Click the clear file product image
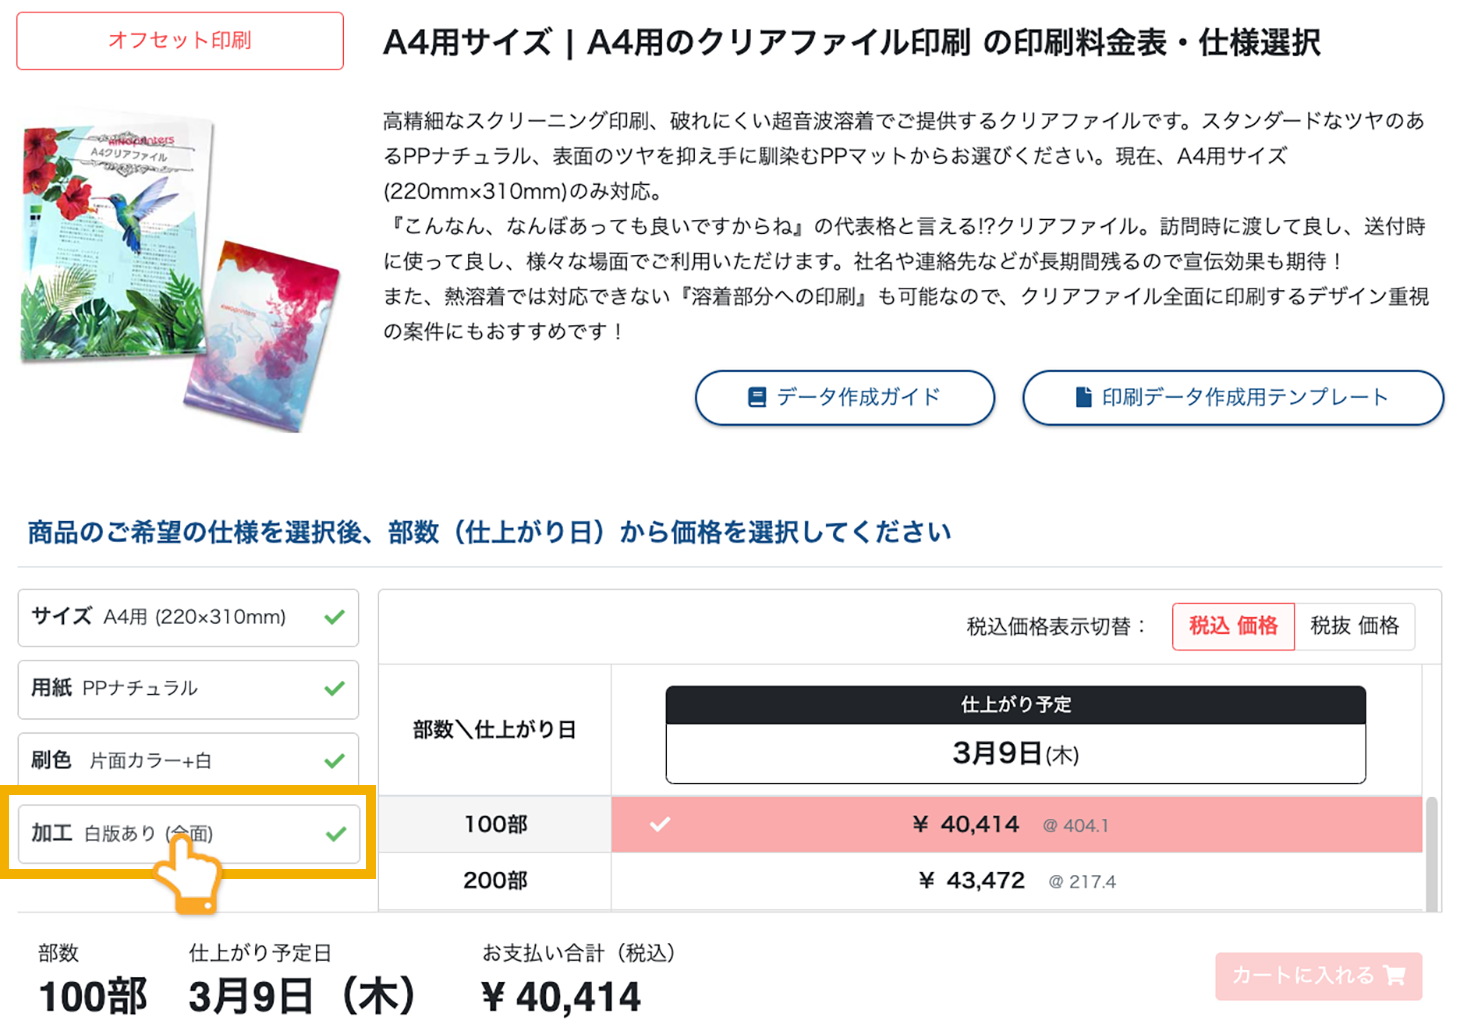1460x1030 pixels. pyautogui.click(x=180, y=270)
